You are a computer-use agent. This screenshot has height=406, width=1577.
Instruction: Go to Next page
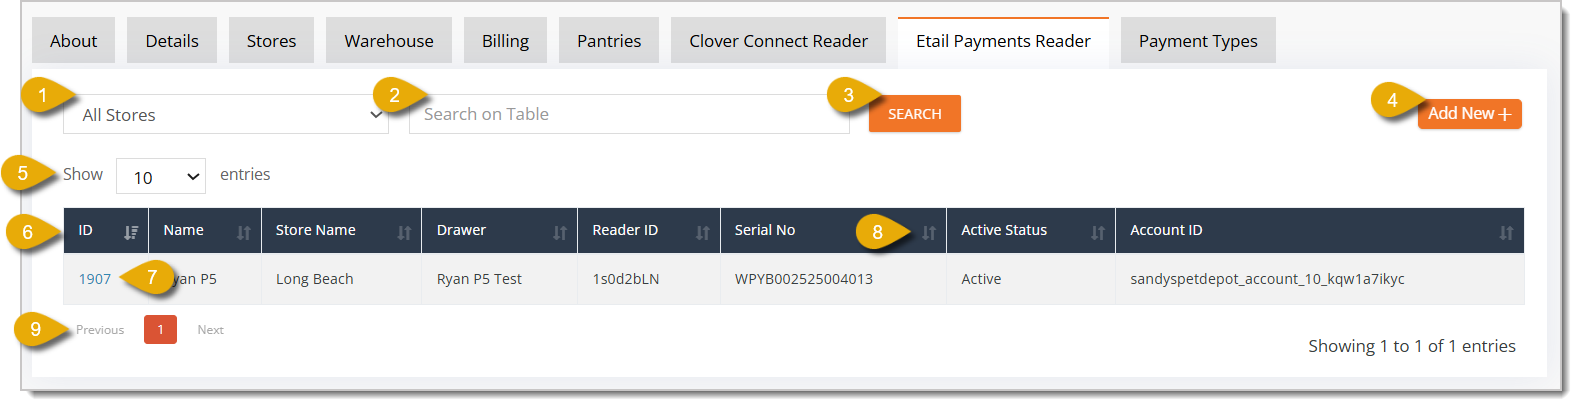pos(210,330)
